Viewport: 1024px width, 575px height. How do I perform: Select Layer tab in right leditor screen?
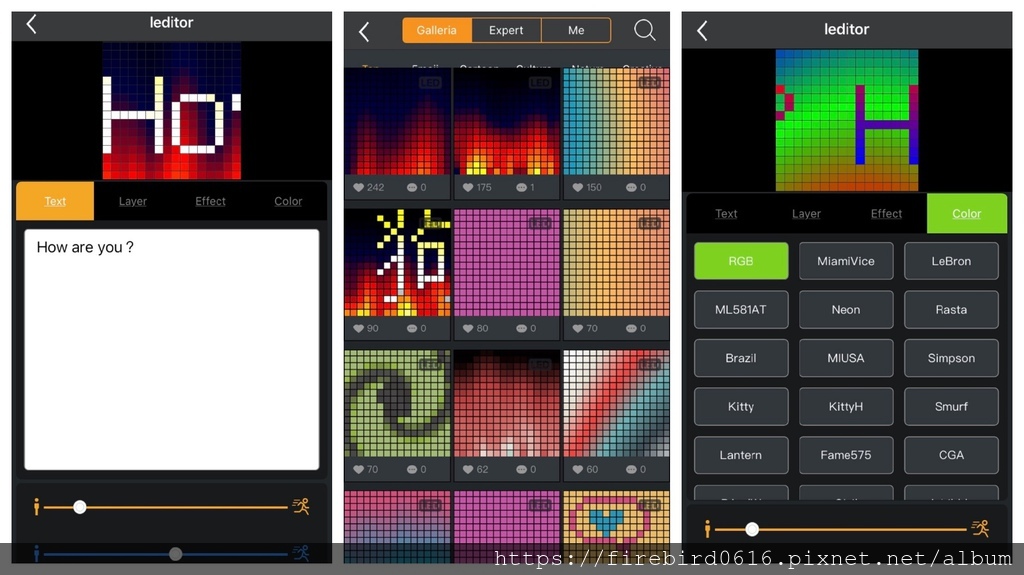coord(806,214)
